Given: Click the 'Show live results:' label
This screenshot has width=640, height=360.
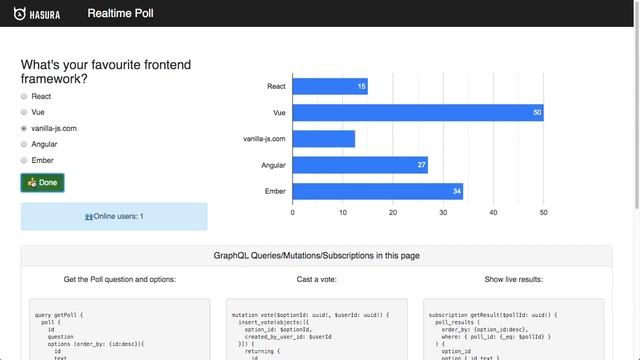Looking at the screenshot, I should coord(513,279).
